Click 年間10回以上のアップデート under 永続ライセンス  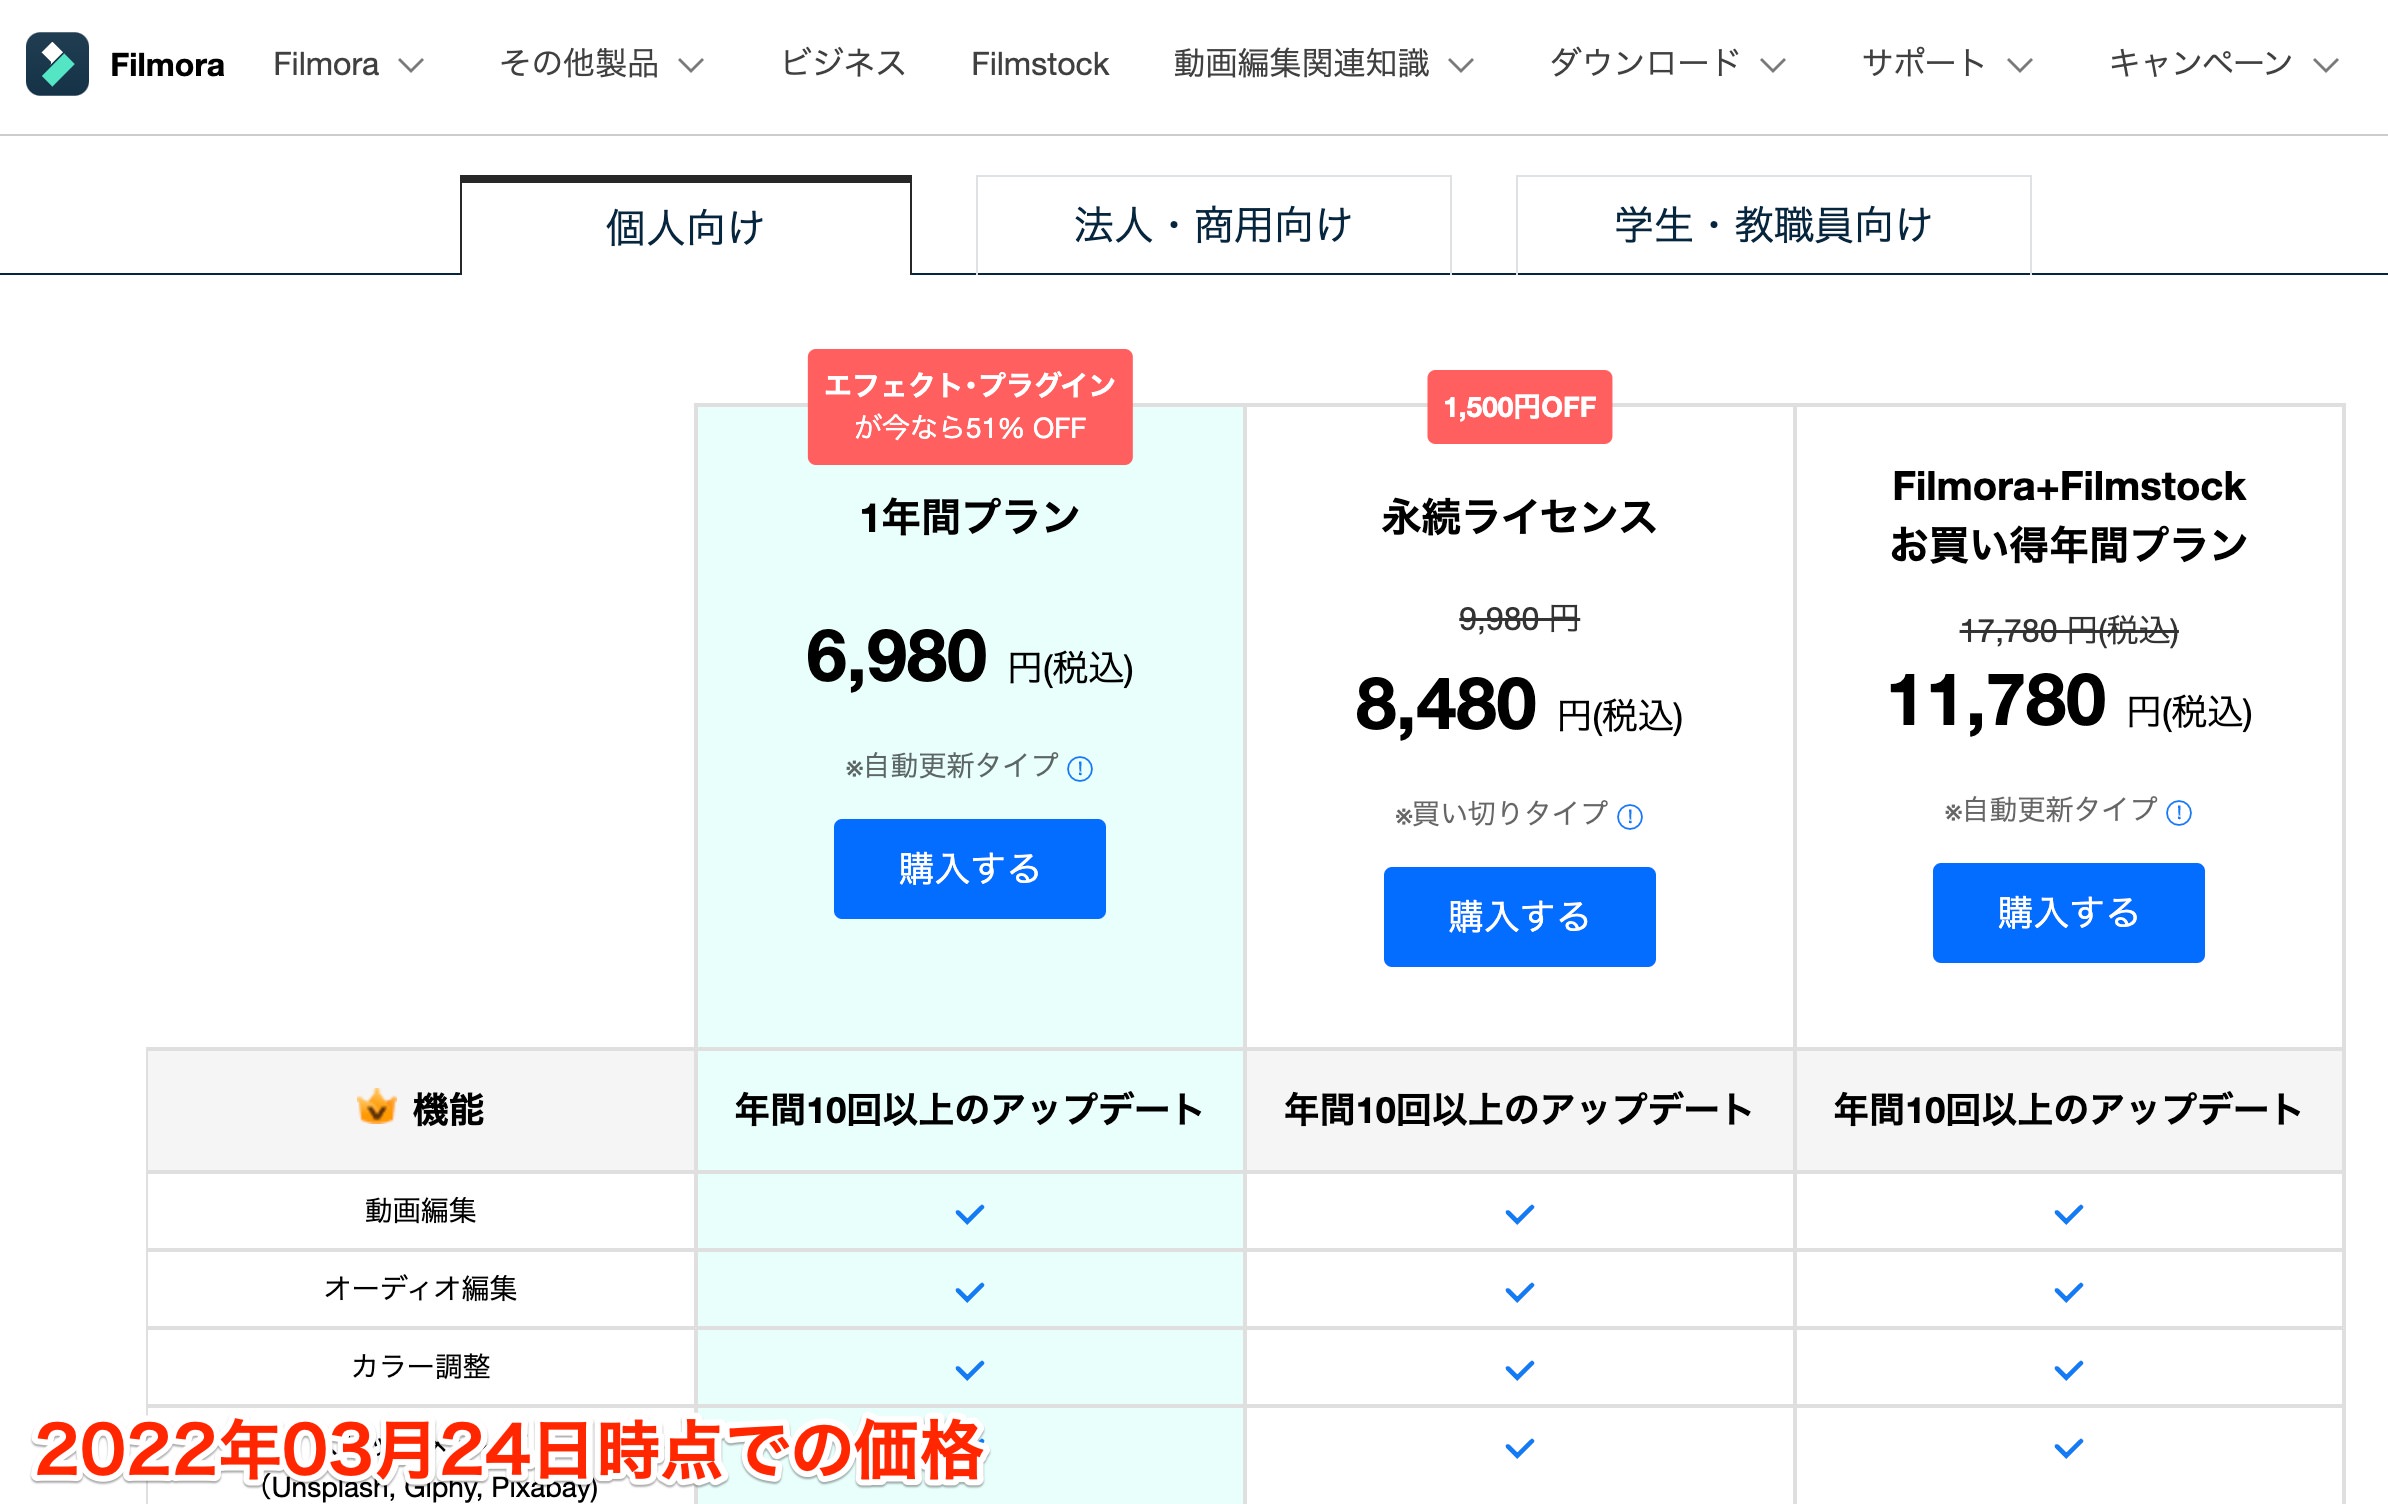pyautogui.click(x=1520, y=1110)
